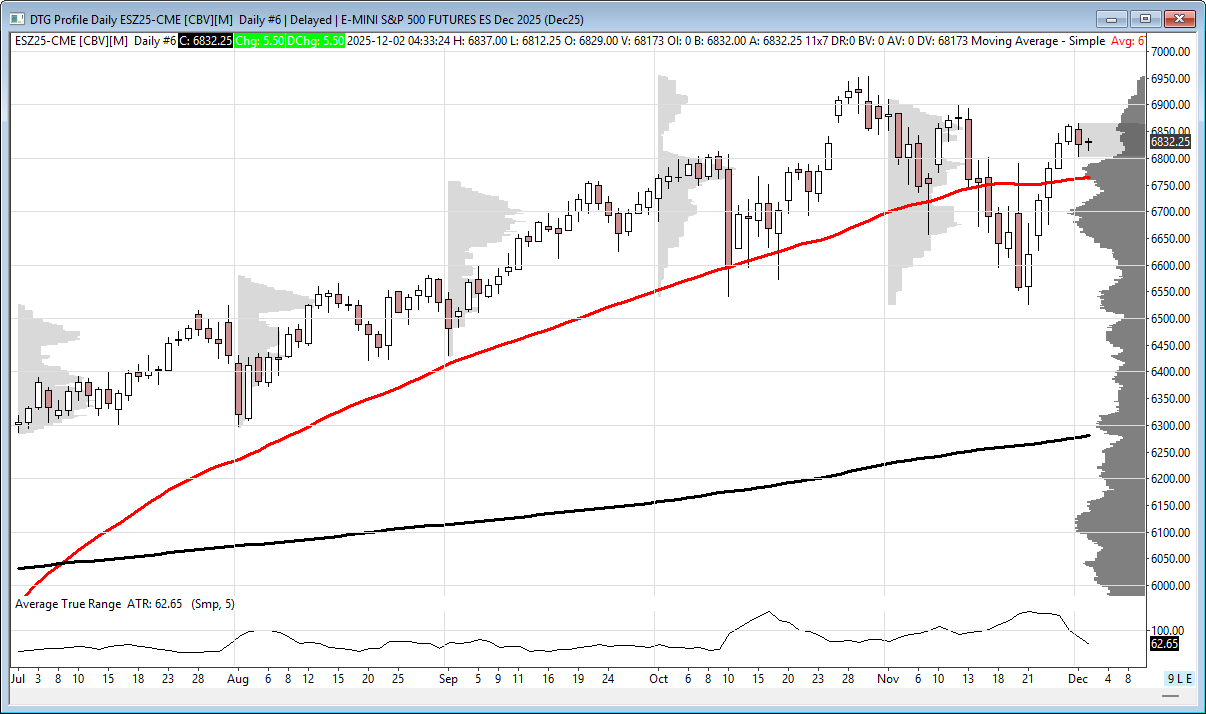Click the 'Aug' date axis label

[x=236, y=678]
